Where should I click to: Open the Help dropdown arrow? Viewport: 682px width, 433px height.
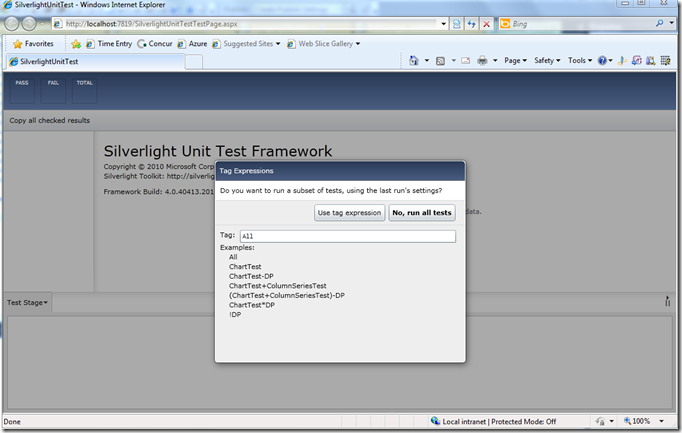tap(611, 61)
